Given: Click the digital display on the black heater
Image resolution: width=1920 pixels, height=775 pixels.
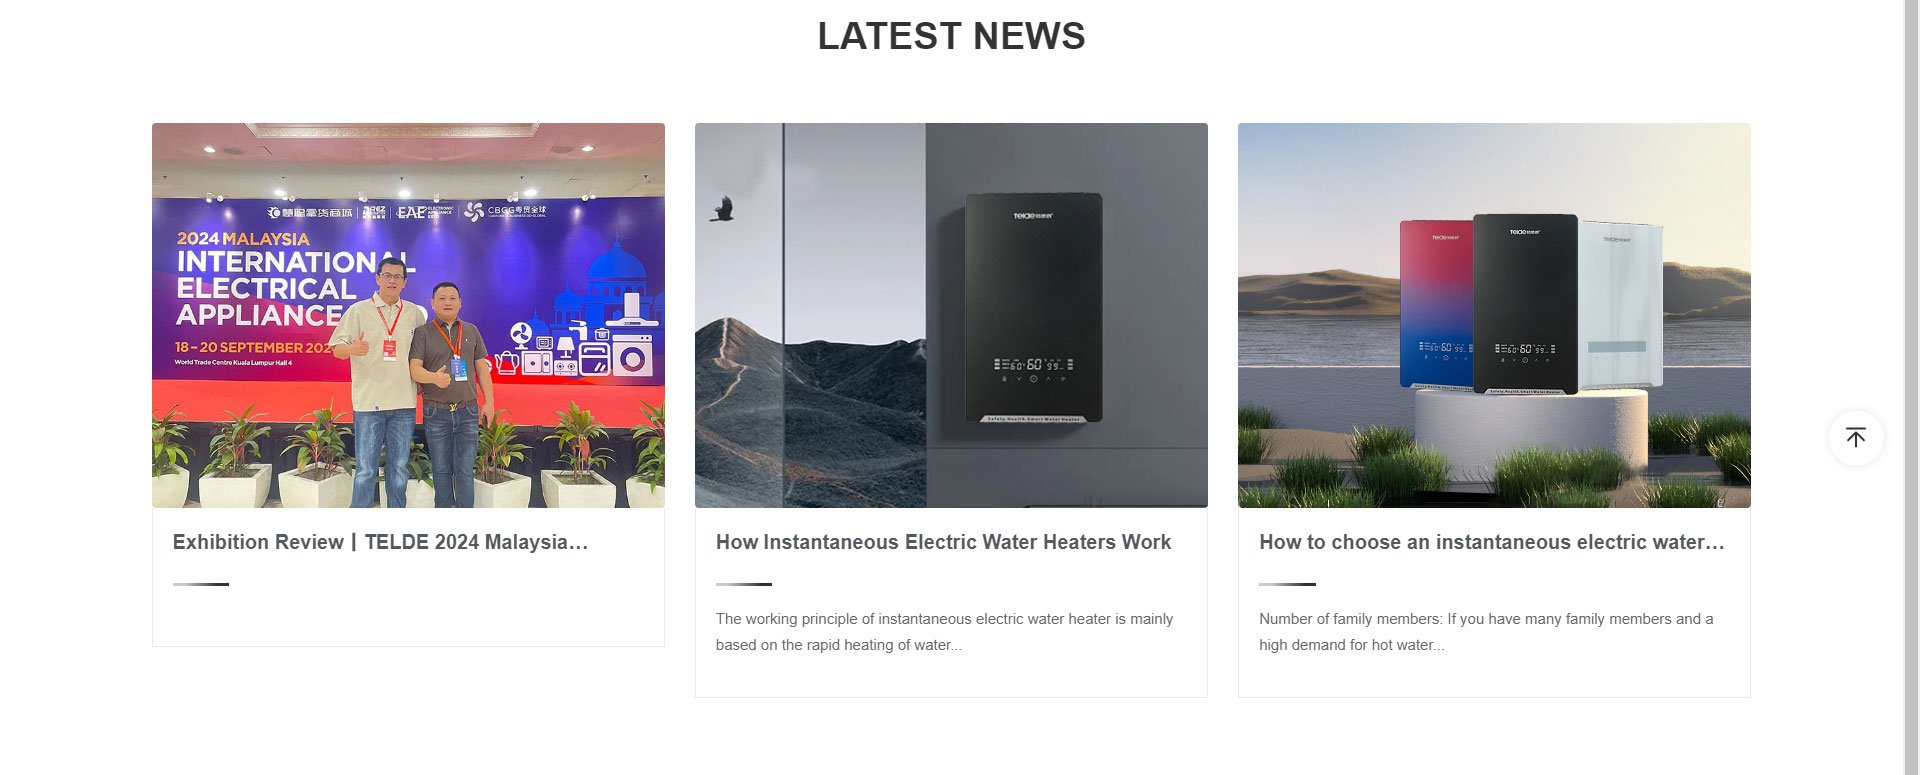Looking at the screenshot, I should [1033, 365].
